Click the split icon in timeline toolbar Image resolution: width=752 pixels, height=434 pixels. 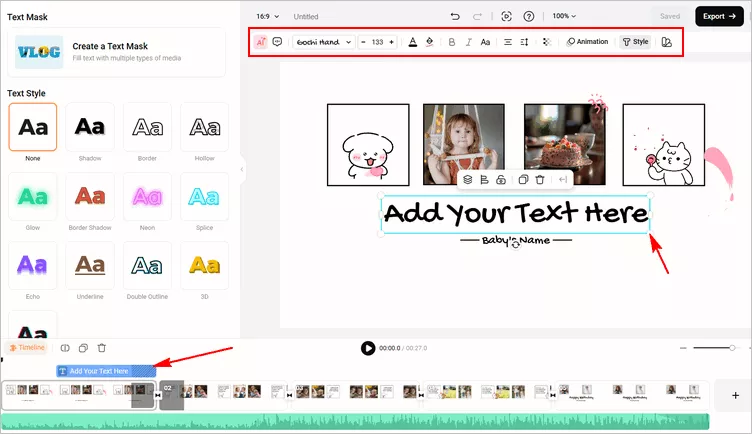pos(65,348)
